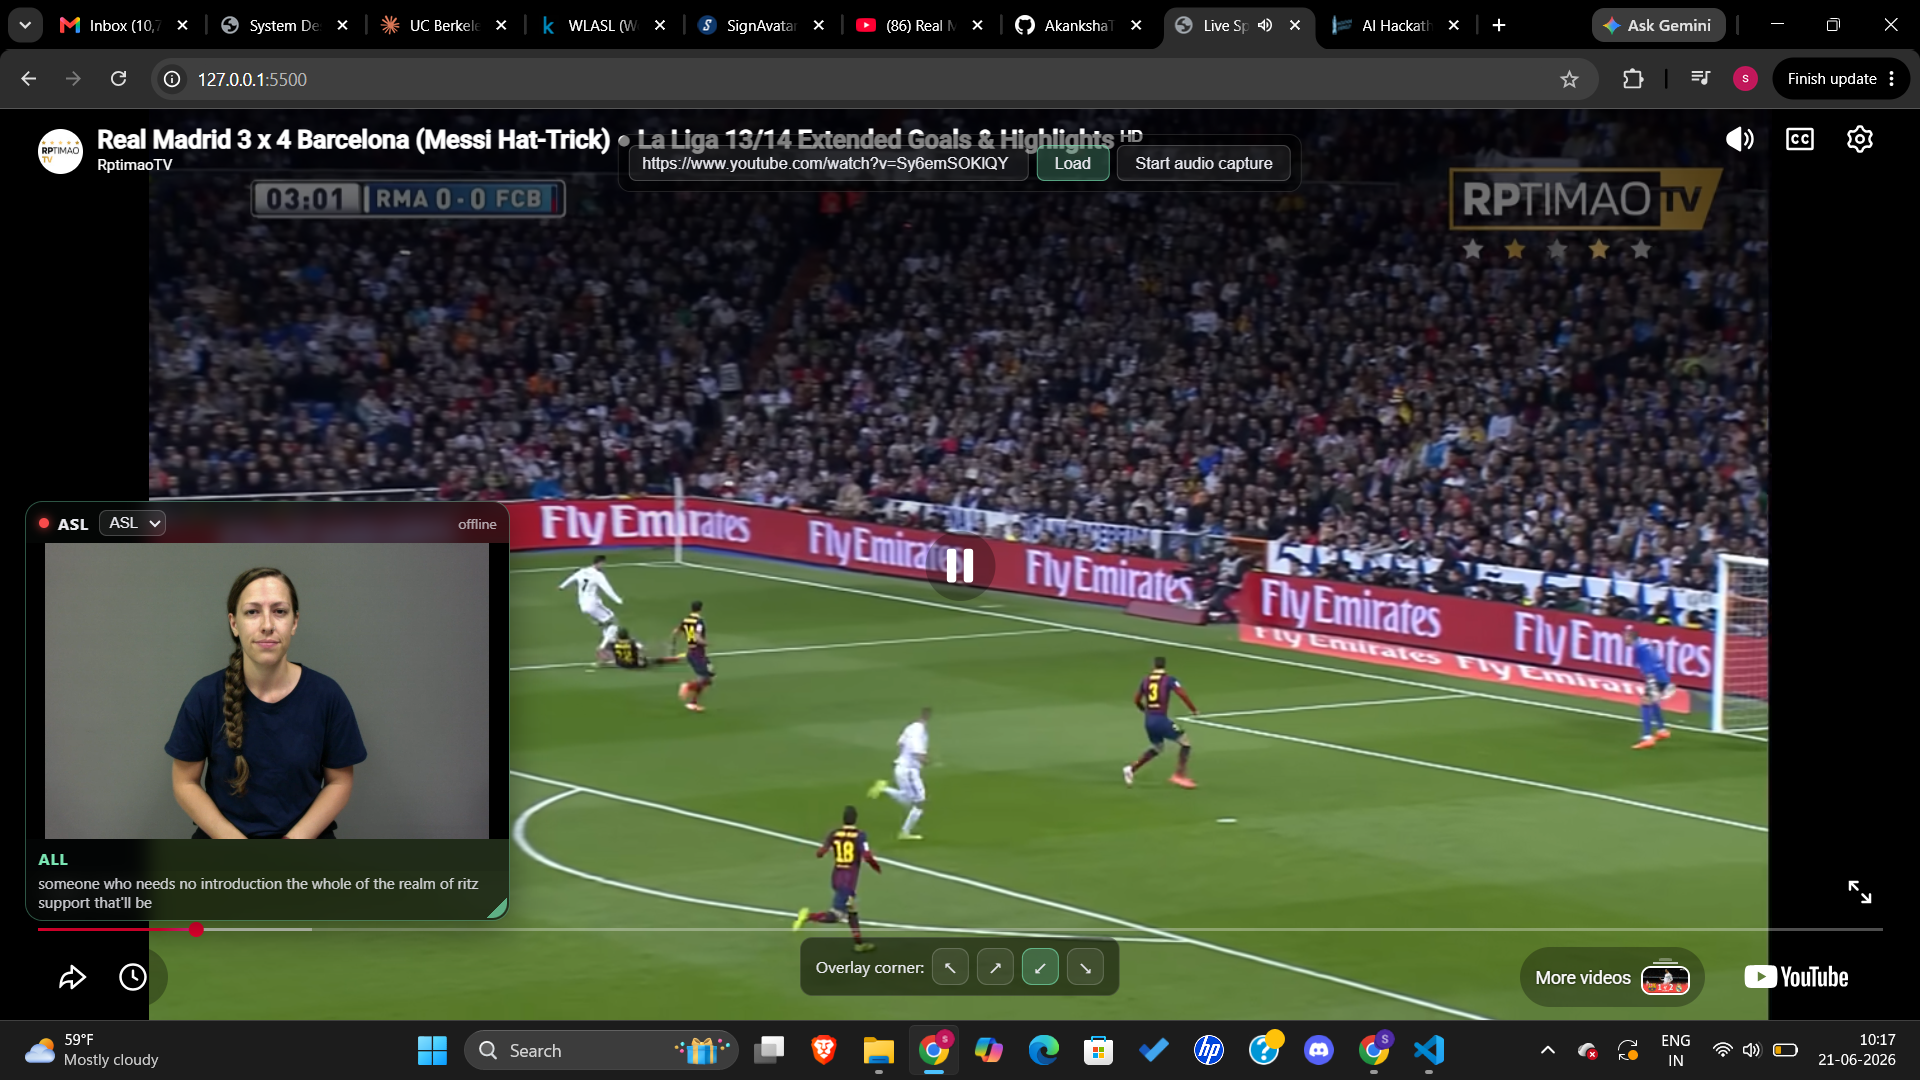
Task: Open Visual Studio Code from taskbar
Action: click(x=1429, y=1050)
